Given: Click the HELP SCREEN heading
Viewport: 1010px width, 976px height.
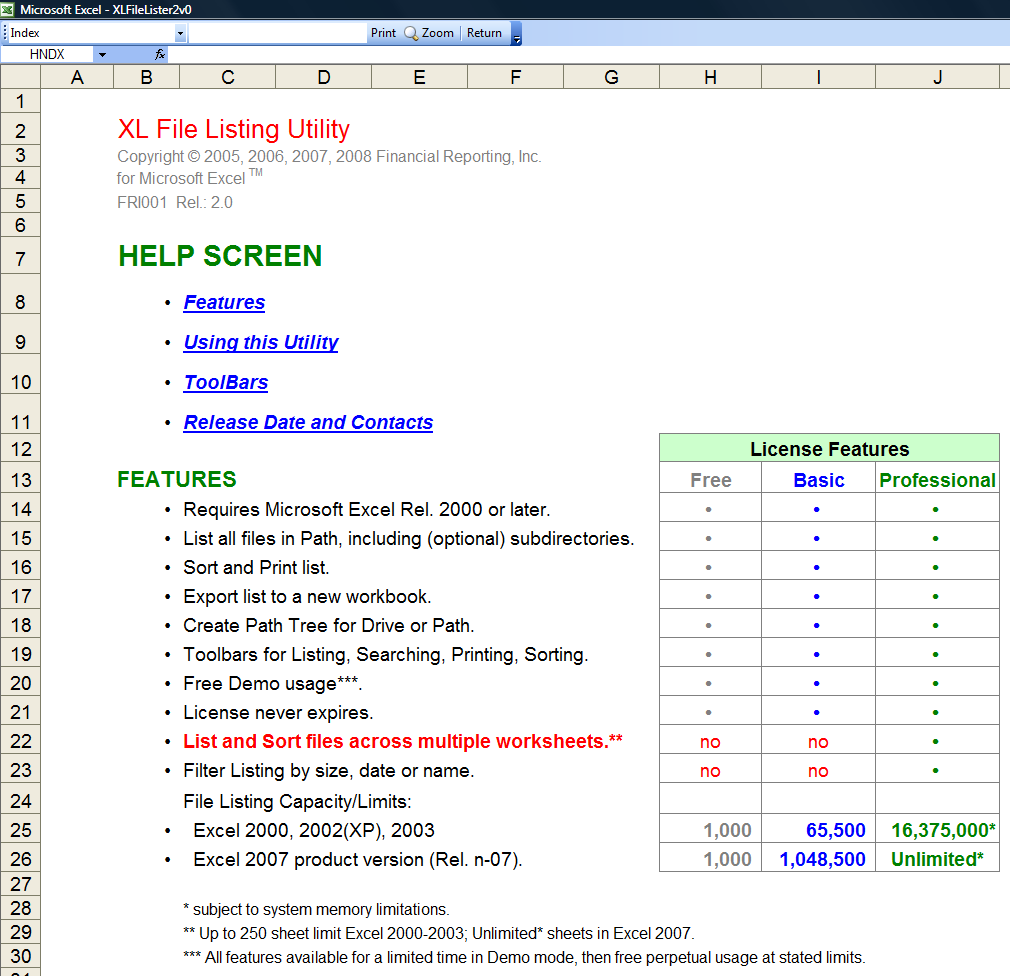Looking at the screenshot, I should click(220, 256).
